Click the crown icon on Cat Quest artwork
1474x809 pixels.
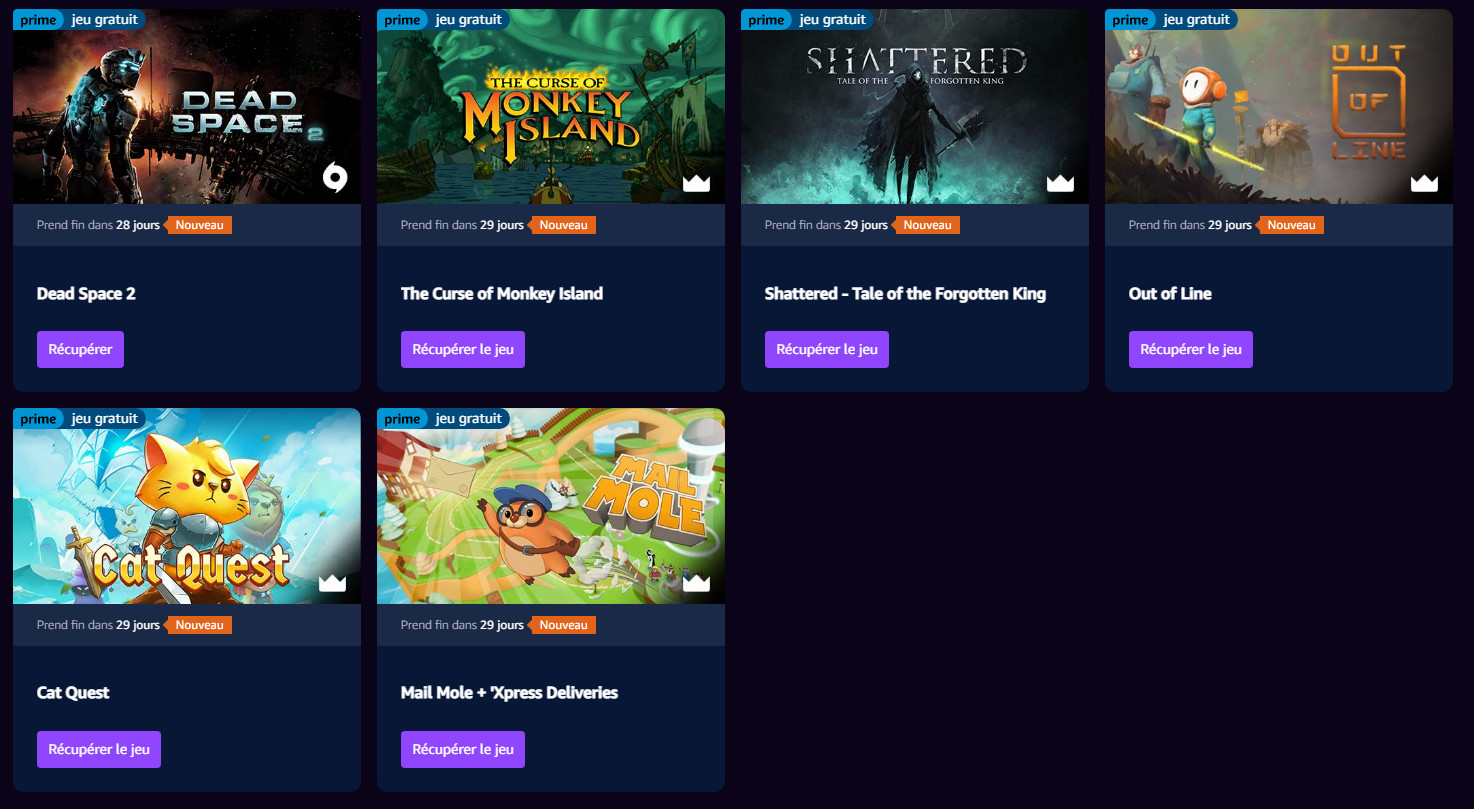coord(332,583)
